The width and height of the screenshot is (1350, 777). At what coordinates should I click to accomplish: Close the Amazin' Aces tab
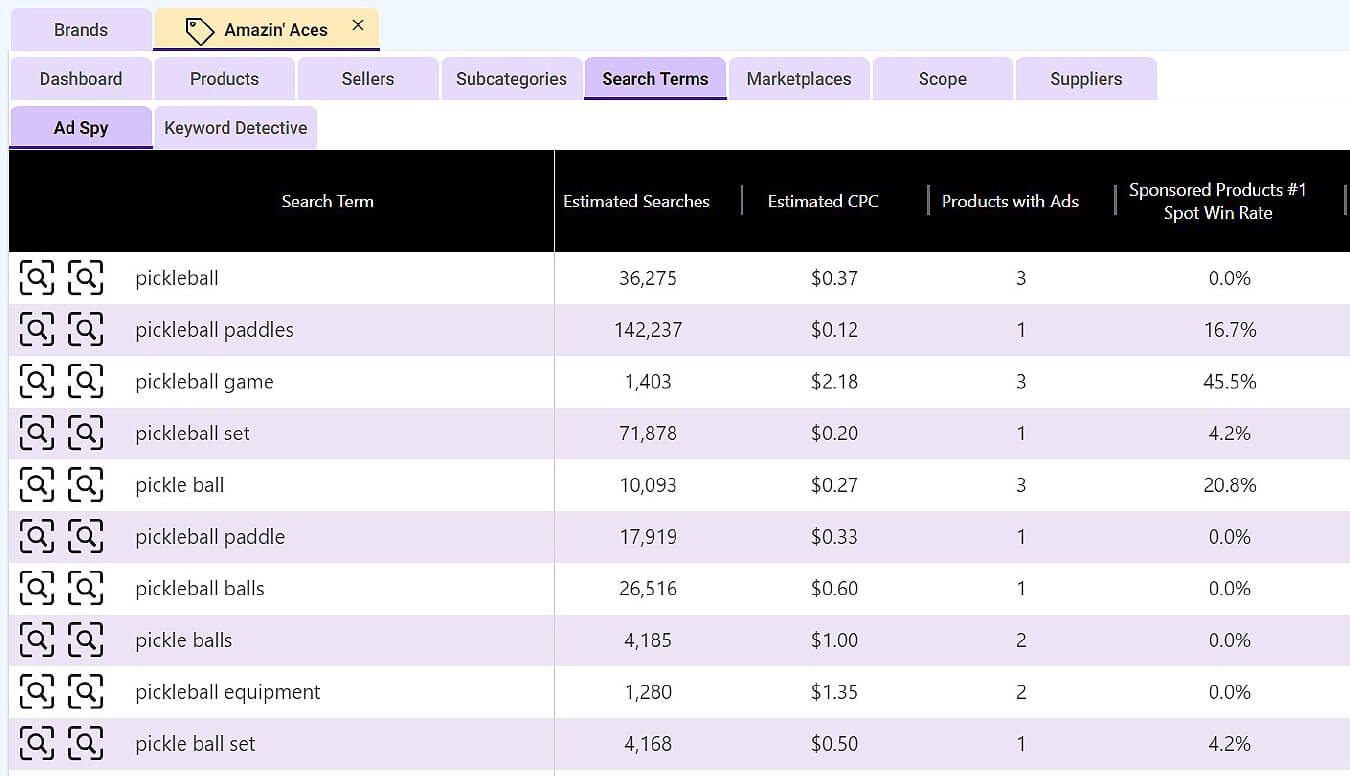(x=358, y=26)
